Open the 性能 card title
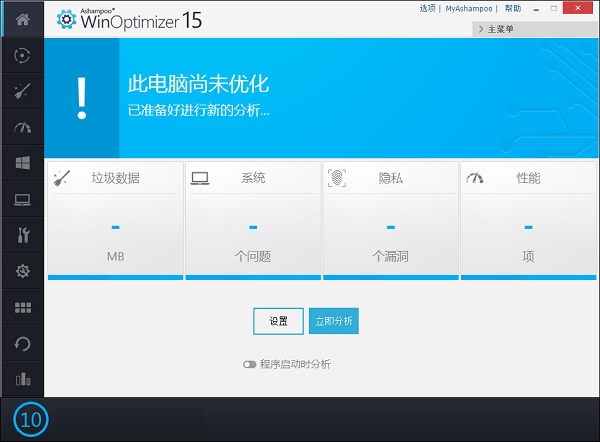Image resolution: width=600 pixels, height=442 pixels. pyautogui.click(x=528, y=178)
